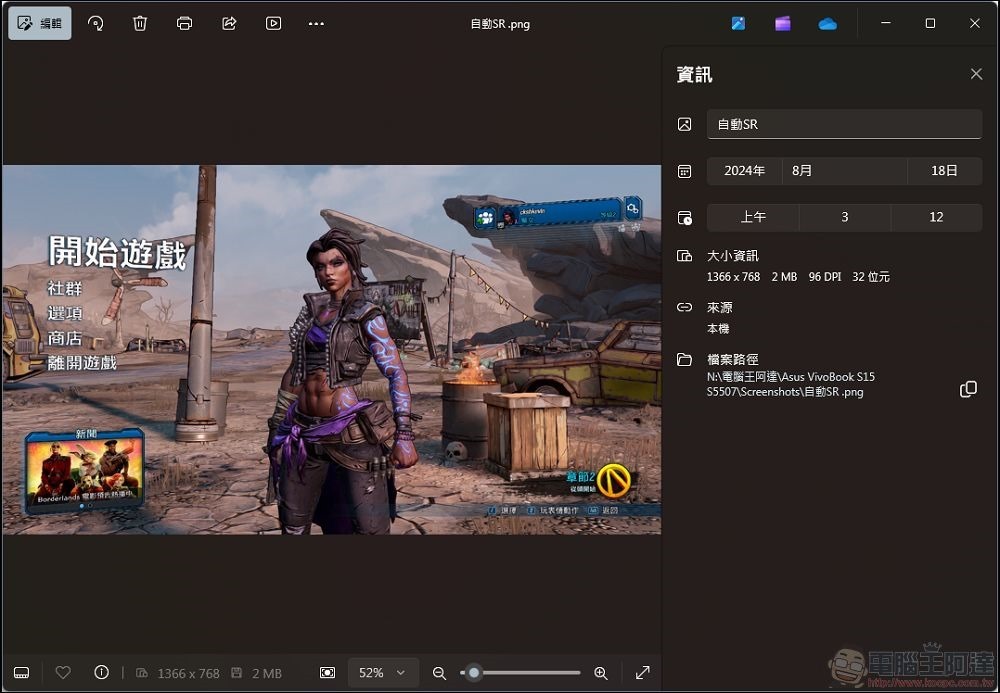Click the size icon beside 大小資訊
This screenshot has width=1000, height=693.
684,256
